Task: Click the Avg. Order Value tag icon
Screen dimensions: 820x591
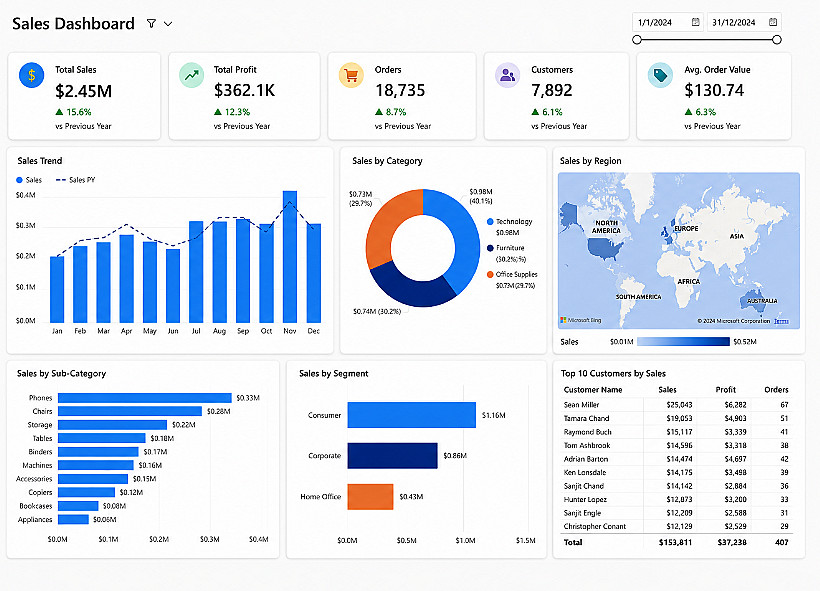Action: 660,75
